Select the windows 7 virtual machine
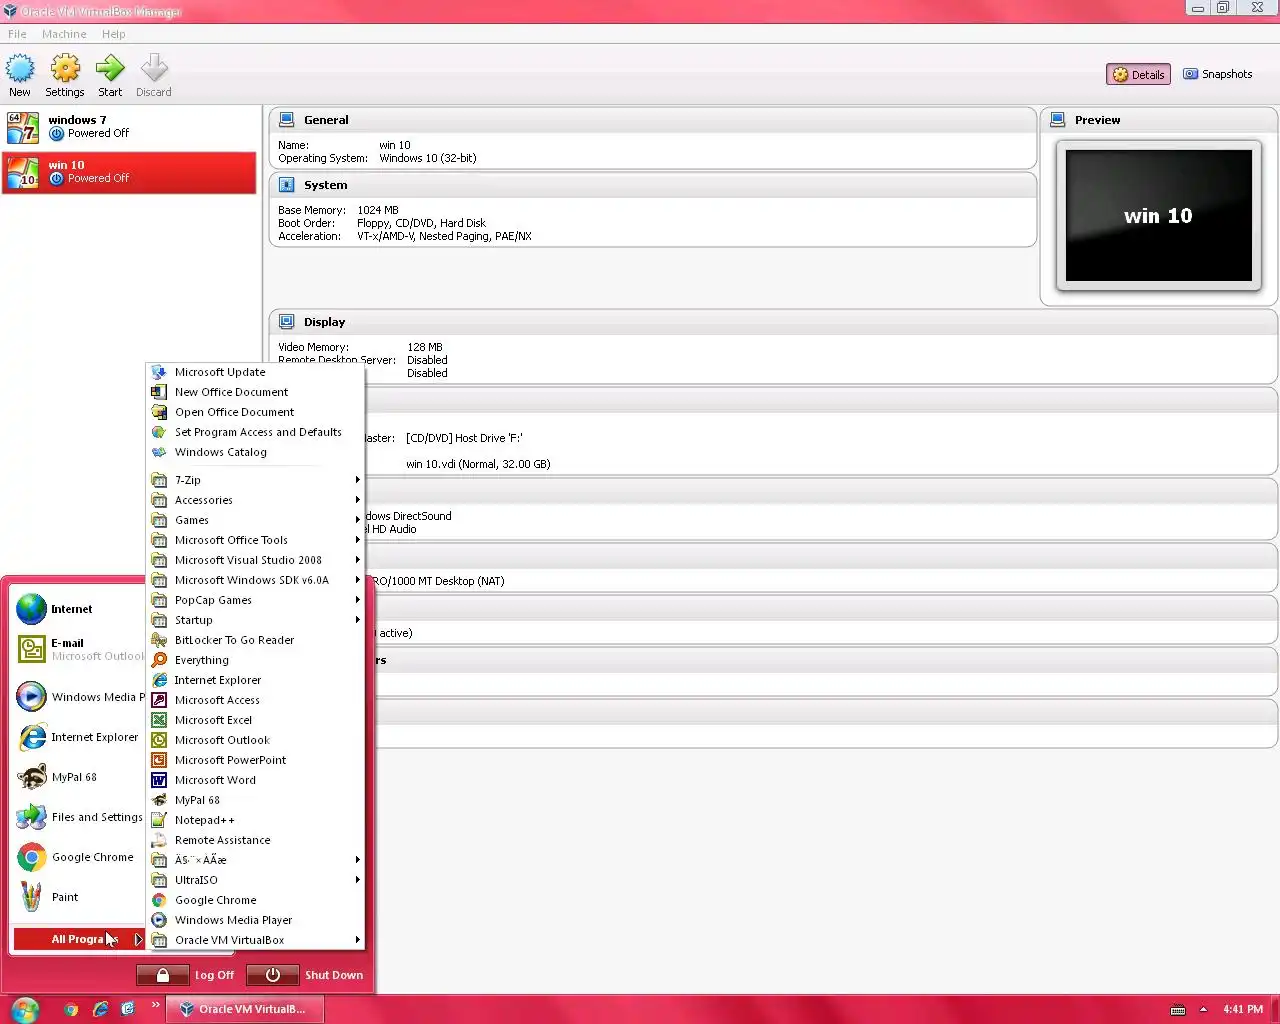 [130, 127]
